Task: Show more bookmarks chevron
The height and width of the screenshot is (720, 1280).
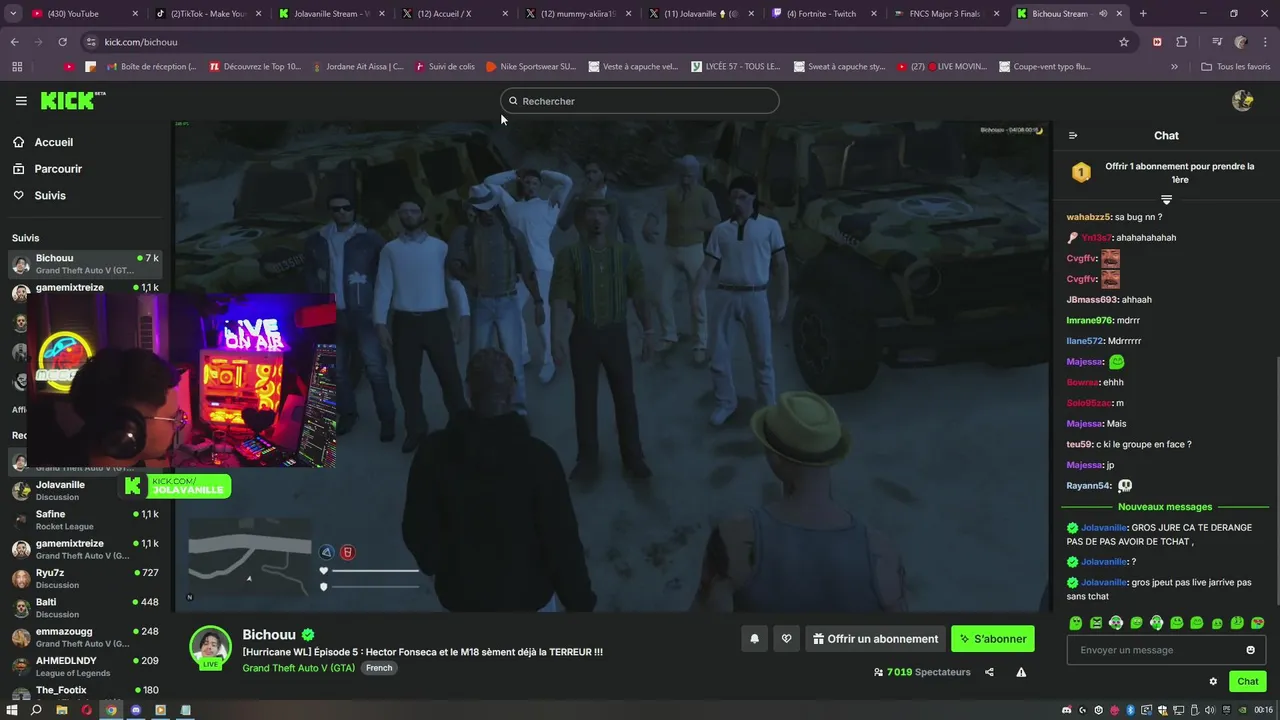Action: tap(1174, 67)
